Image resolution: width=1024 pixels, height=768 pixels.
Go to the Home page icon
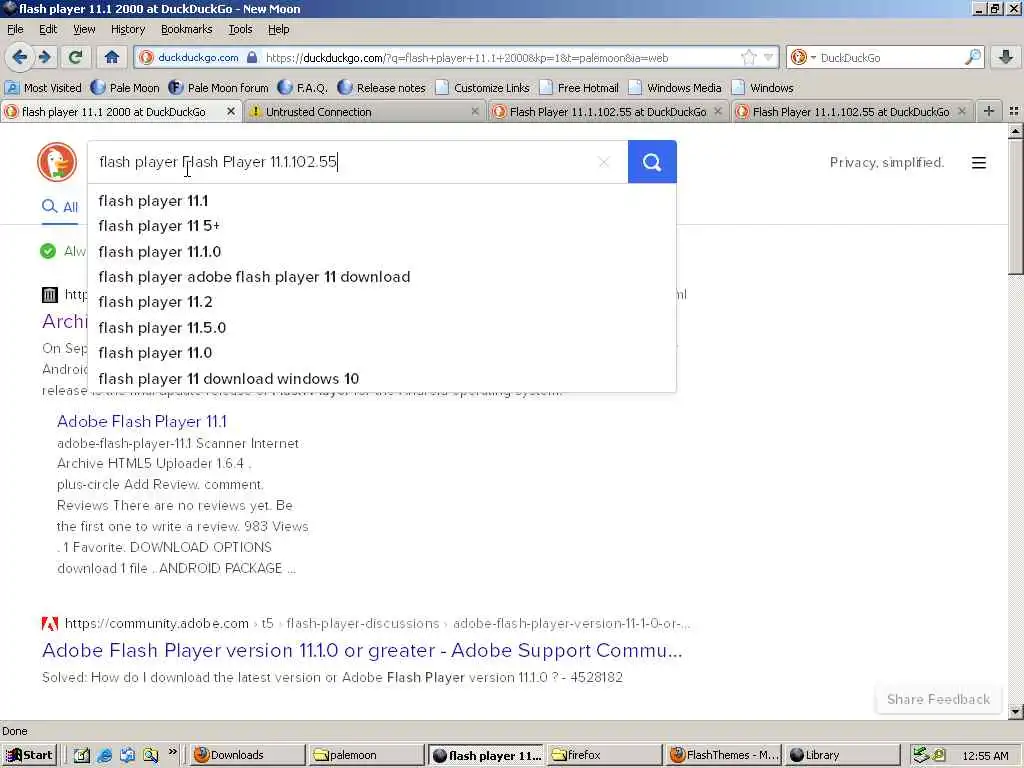(x=112, y=57)
